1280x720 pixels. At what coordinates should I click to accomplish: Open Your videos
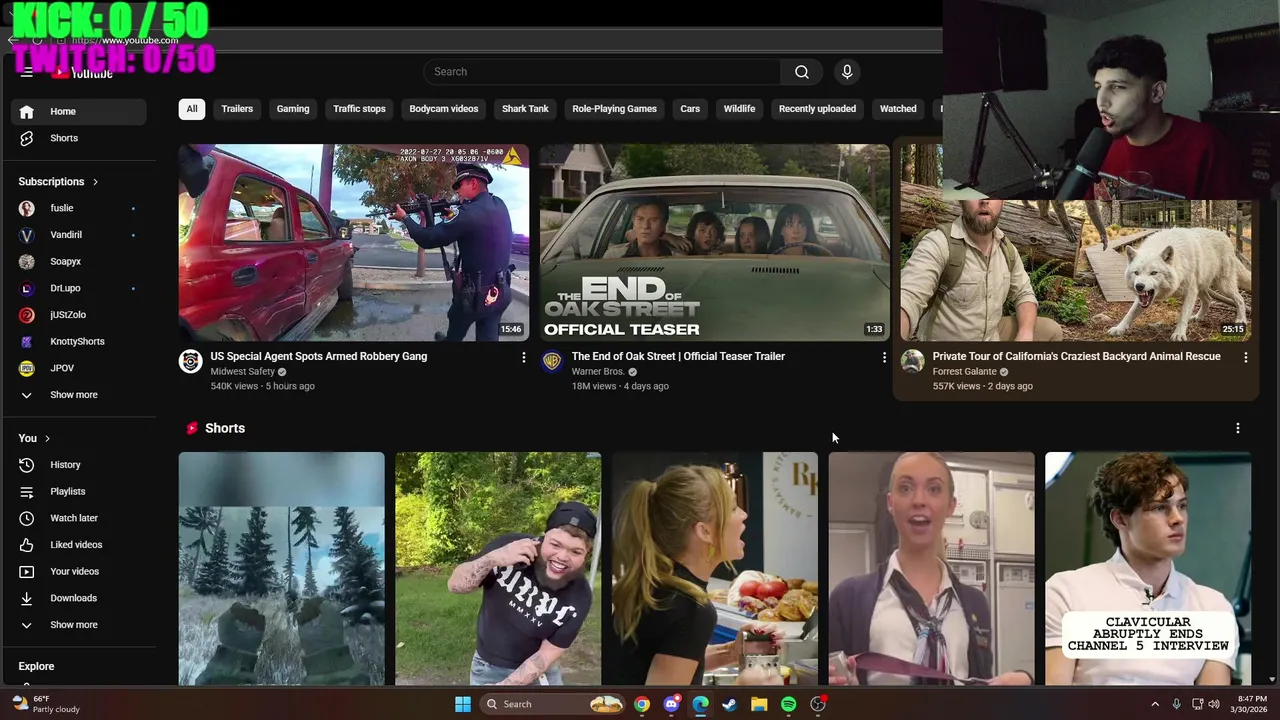click(x=78, y=571)
